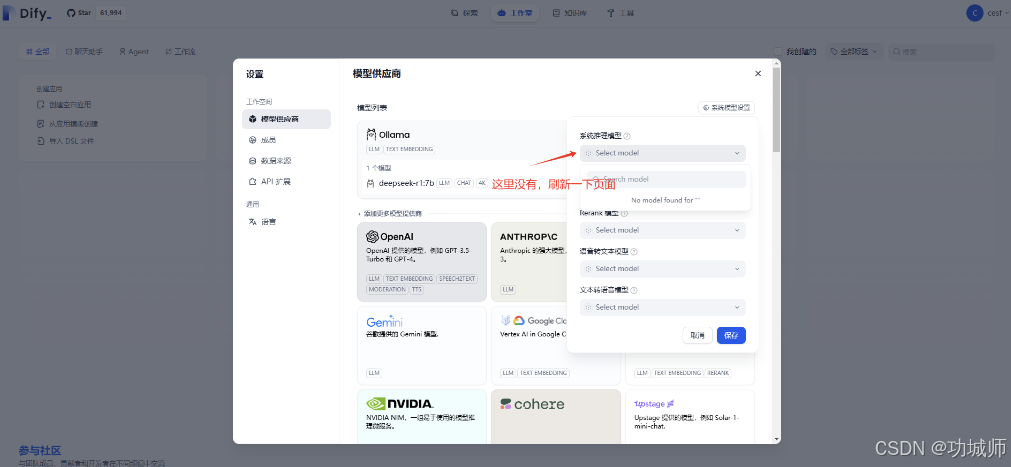Focus the Search model input field

point(666,179)
